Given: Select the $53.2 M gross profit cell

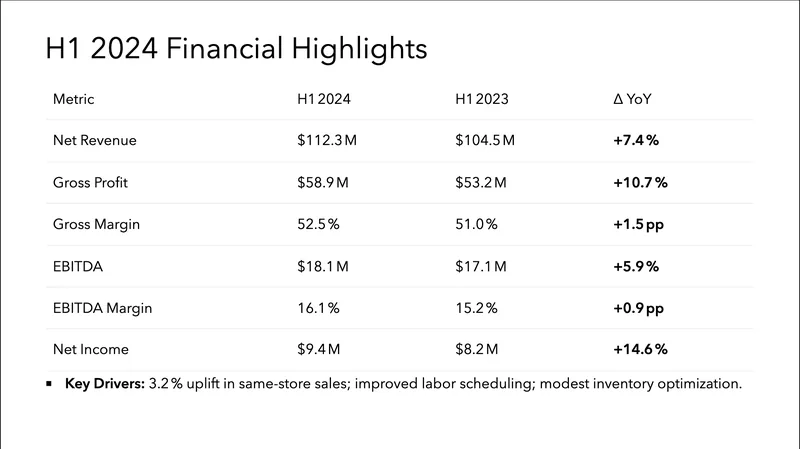Looking at the screenshot, I should click(x=481, y=182).
